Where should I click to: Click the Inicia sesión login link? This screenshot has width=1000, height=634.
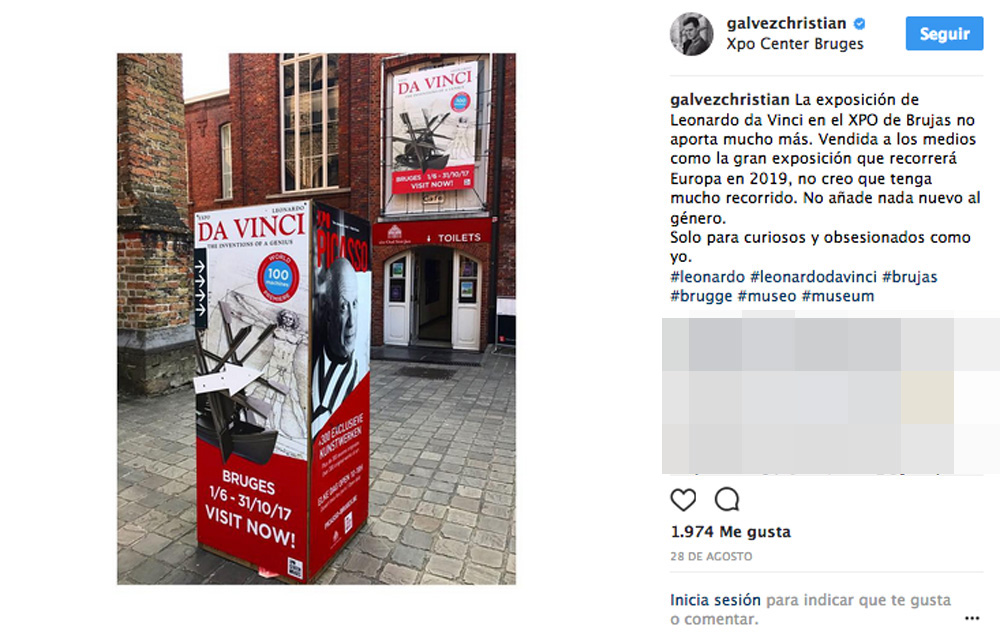click(x=715, y=600)
